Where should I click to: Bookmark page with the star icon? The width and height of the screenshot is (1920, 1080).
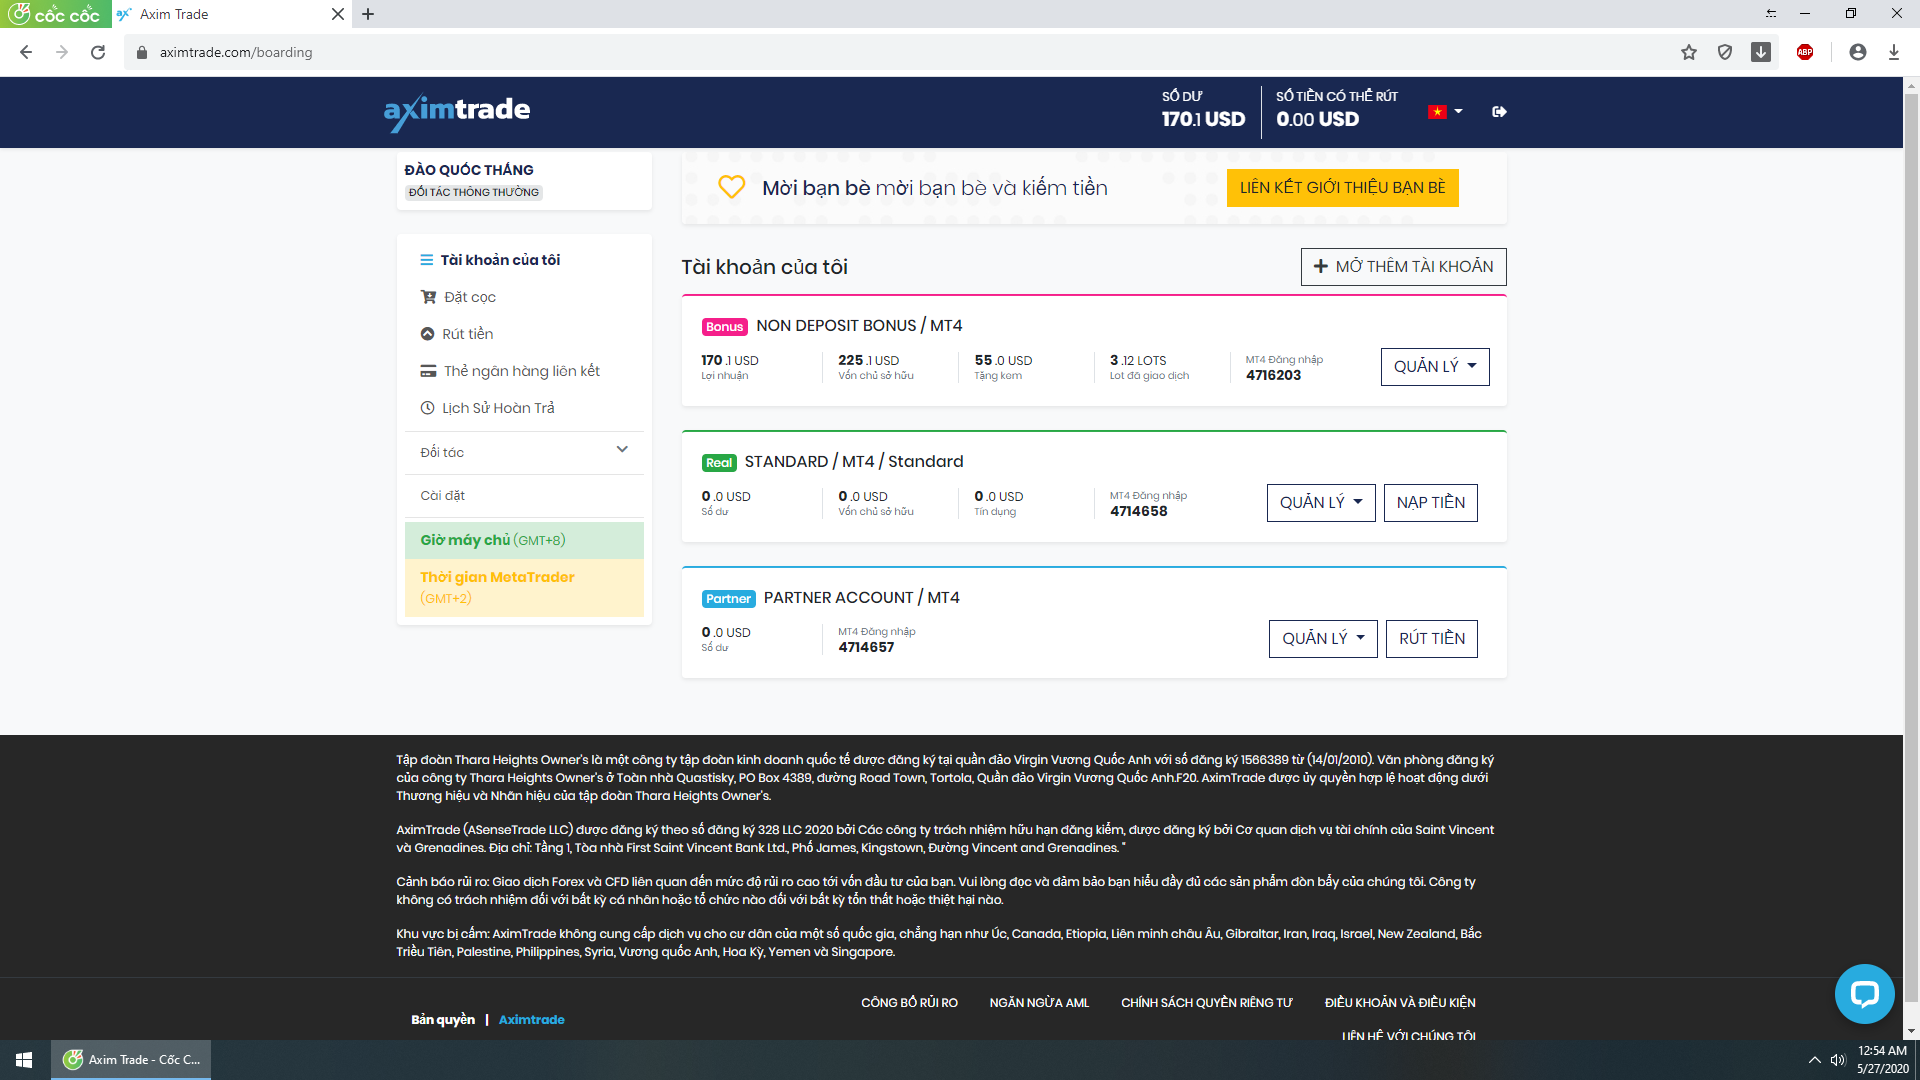coord(1689,52)
